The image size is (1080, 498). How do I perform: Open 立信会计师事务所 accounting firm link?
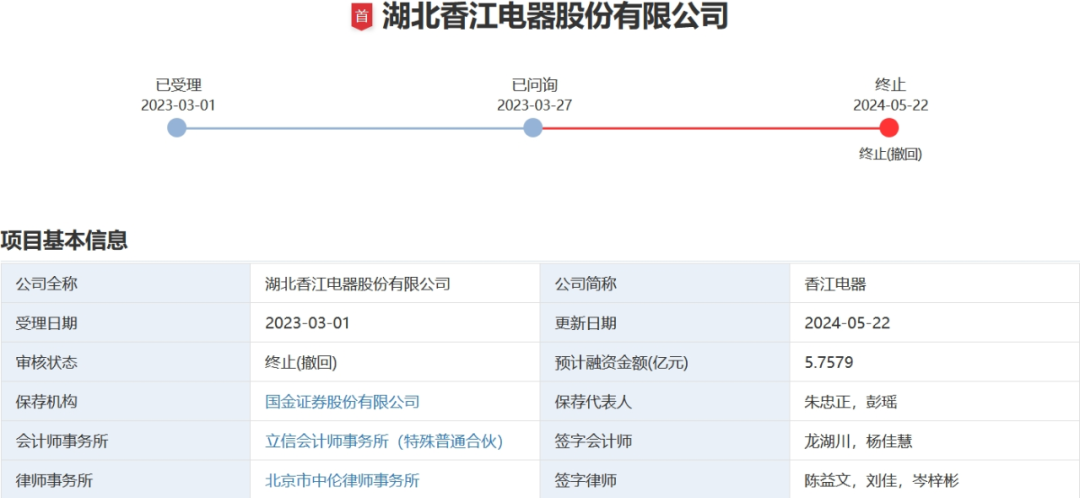click(384, 442)
